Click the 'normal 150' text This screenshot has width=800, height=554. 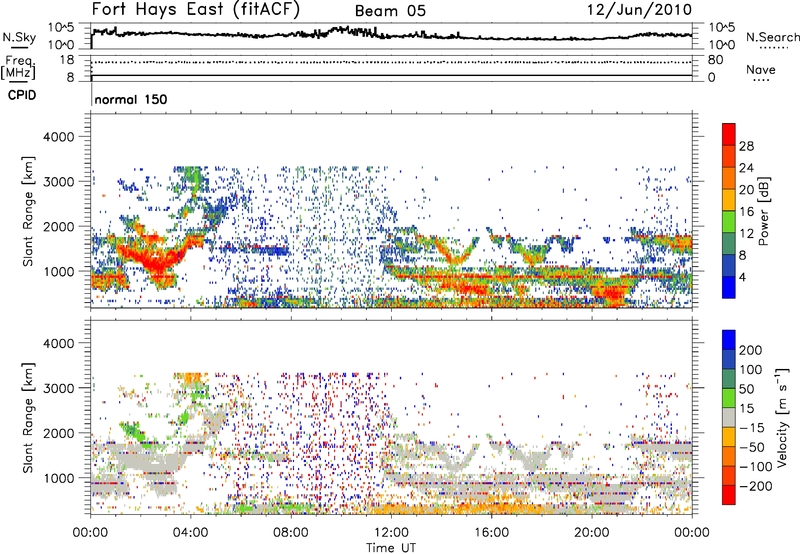pyautogui.click(x=131, y=99)
